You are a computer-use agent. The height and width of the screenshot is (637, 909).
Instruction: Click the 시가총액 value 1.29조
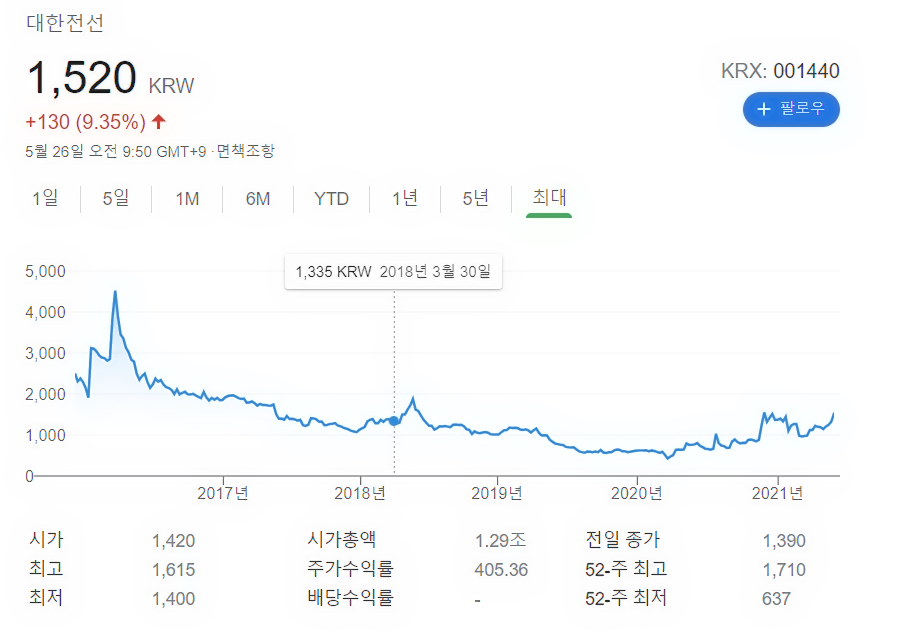pos(500,540)
